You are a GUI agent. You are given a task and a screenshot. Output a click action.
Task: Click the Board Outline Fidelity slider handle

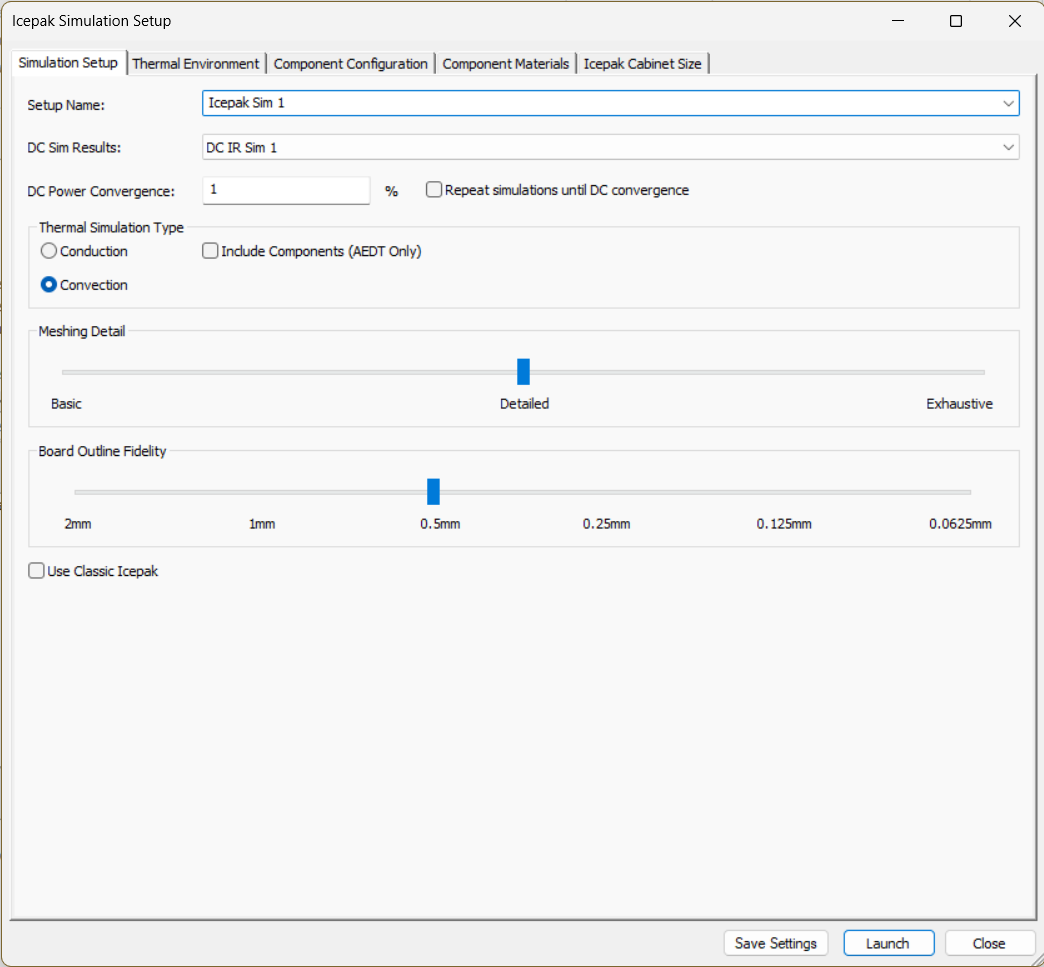click(433, 492)
